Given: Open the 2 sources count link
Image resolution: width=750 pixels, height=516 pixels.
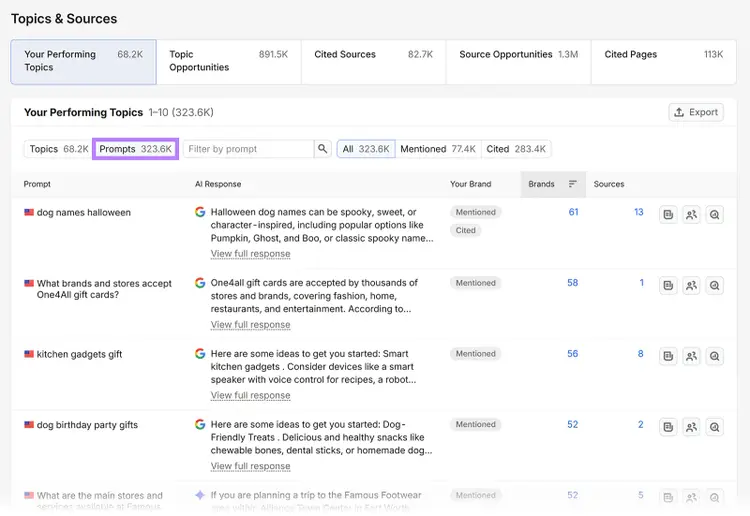Looking at the screenshot, I should 640,424.
